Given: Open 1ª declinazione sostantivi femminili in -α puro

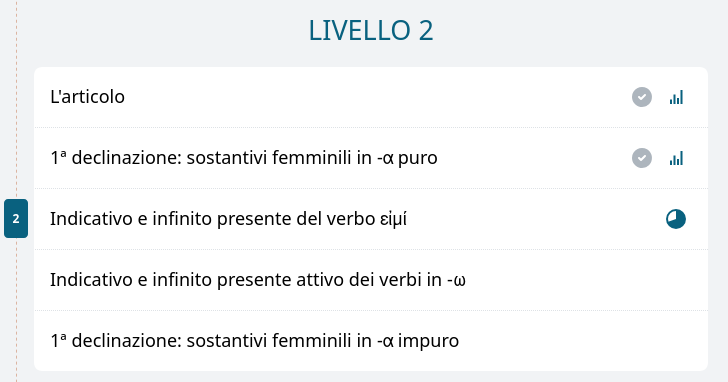Looking at the screenshot, I should [244, 158].
